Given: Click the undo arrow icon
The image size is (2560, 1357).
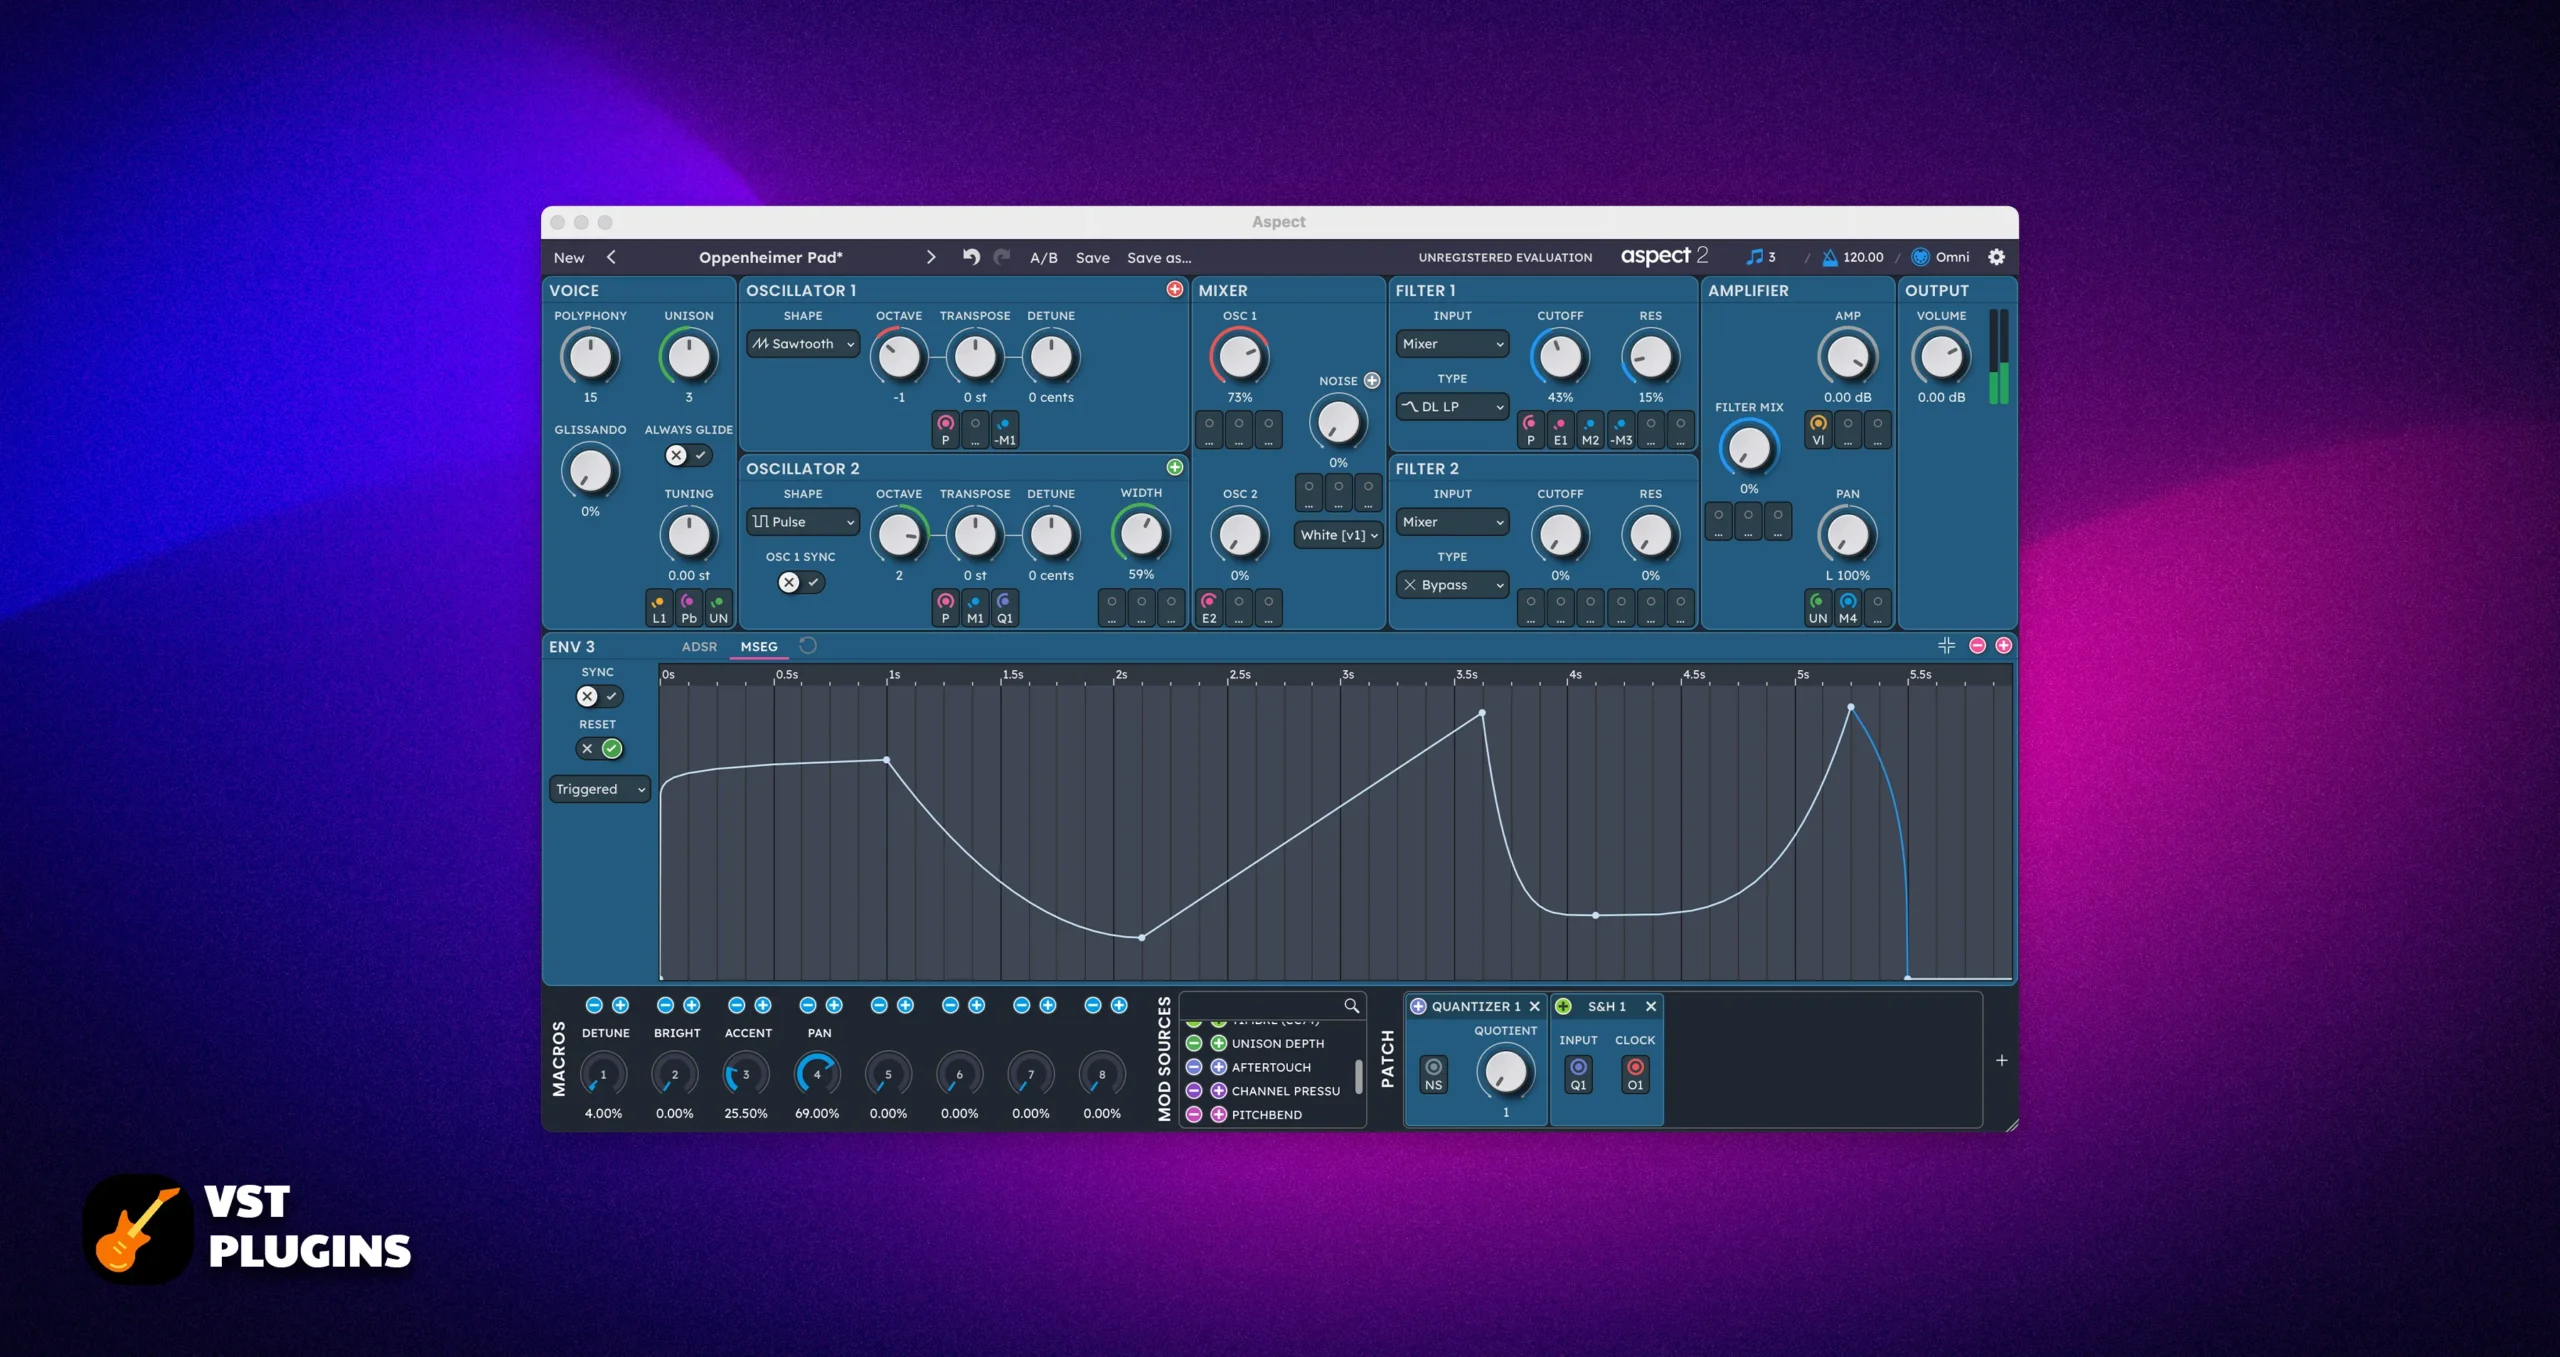Looking at the screenshot, I should pos(971,257).
